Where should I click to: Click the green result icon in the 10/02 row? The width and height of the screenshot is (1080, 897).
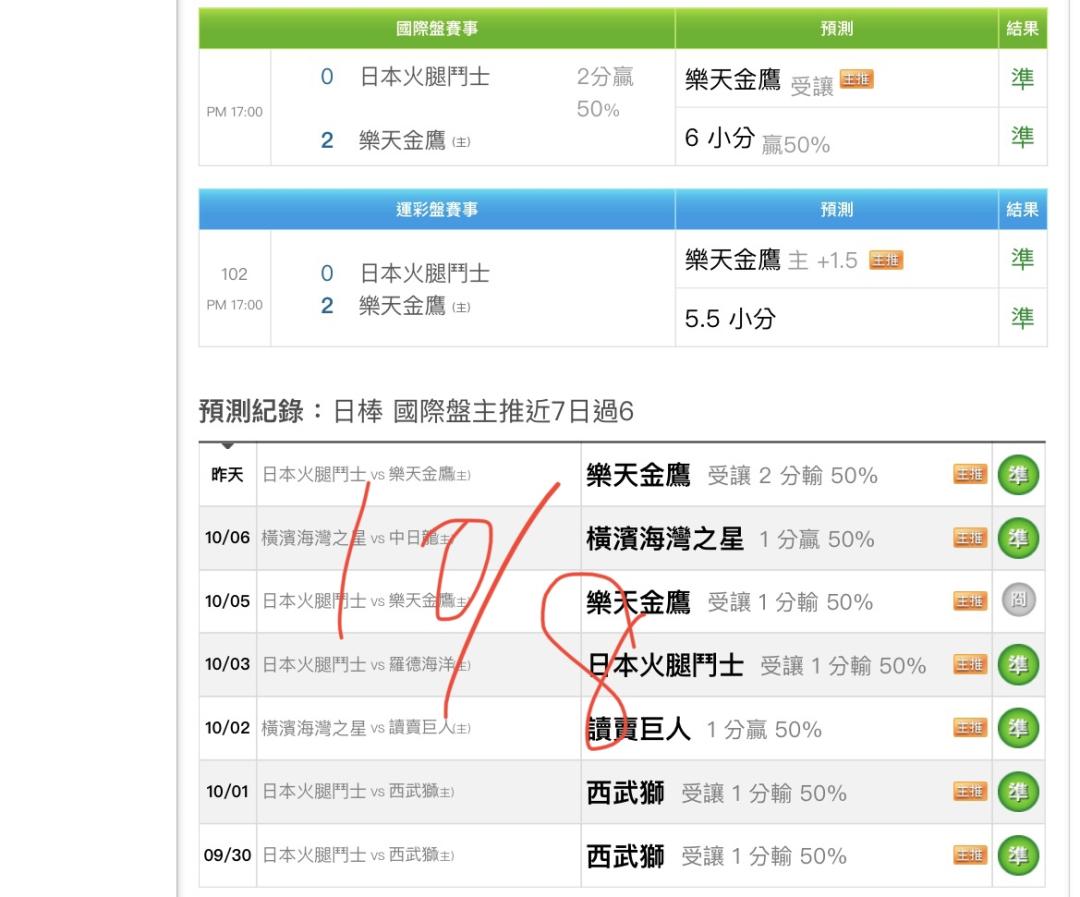(1018, 728)
